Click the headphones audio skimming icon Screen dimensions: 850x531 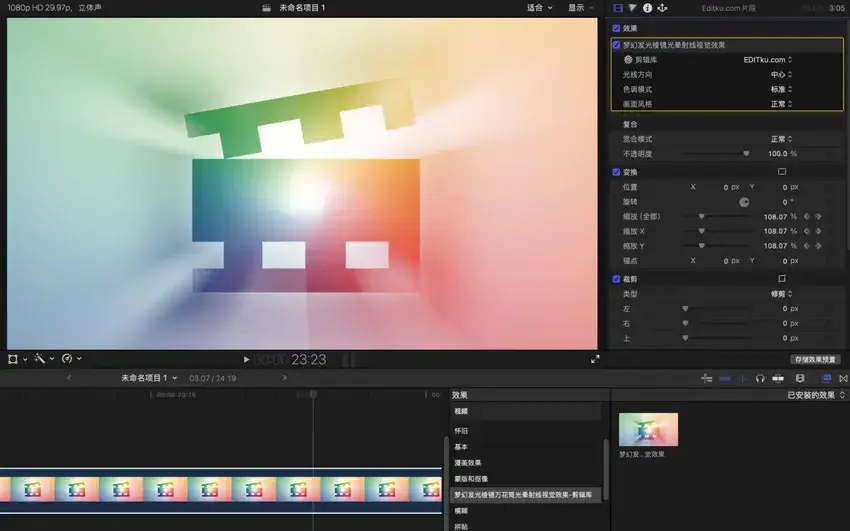(x=760, y=378)
